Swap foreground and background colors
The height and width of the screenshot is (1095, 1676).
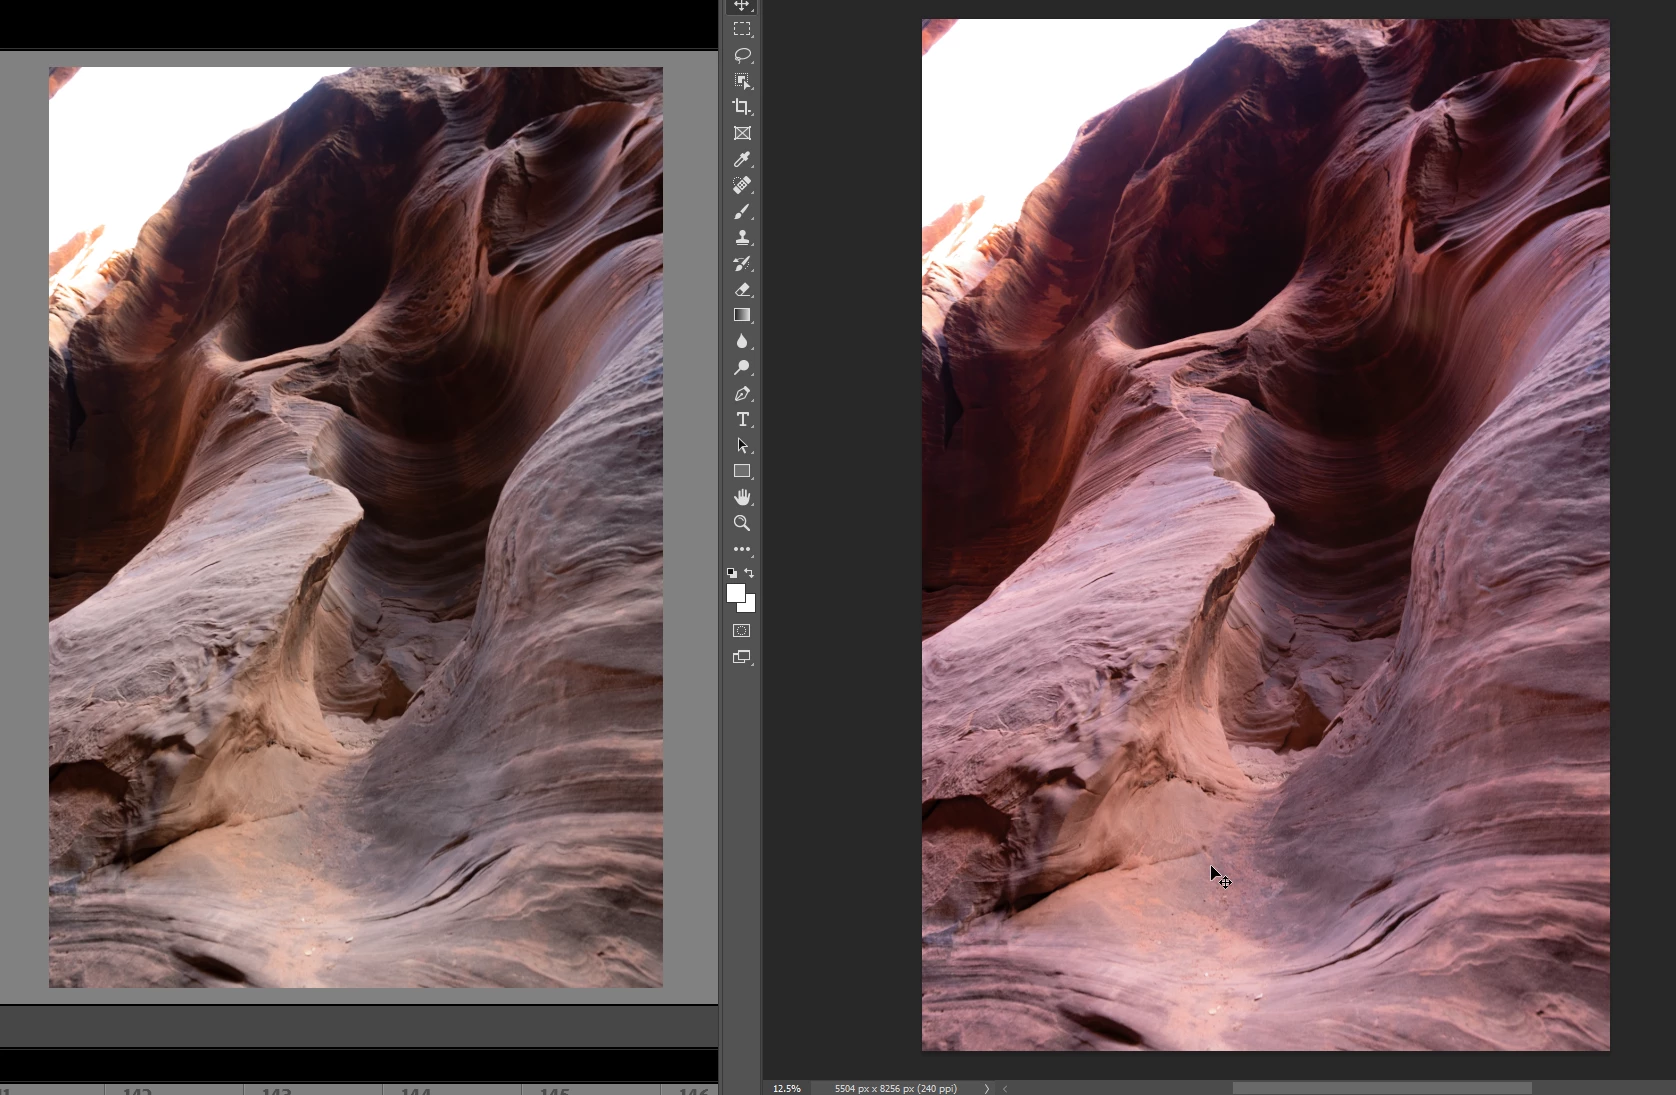click(x=749, y=573)
